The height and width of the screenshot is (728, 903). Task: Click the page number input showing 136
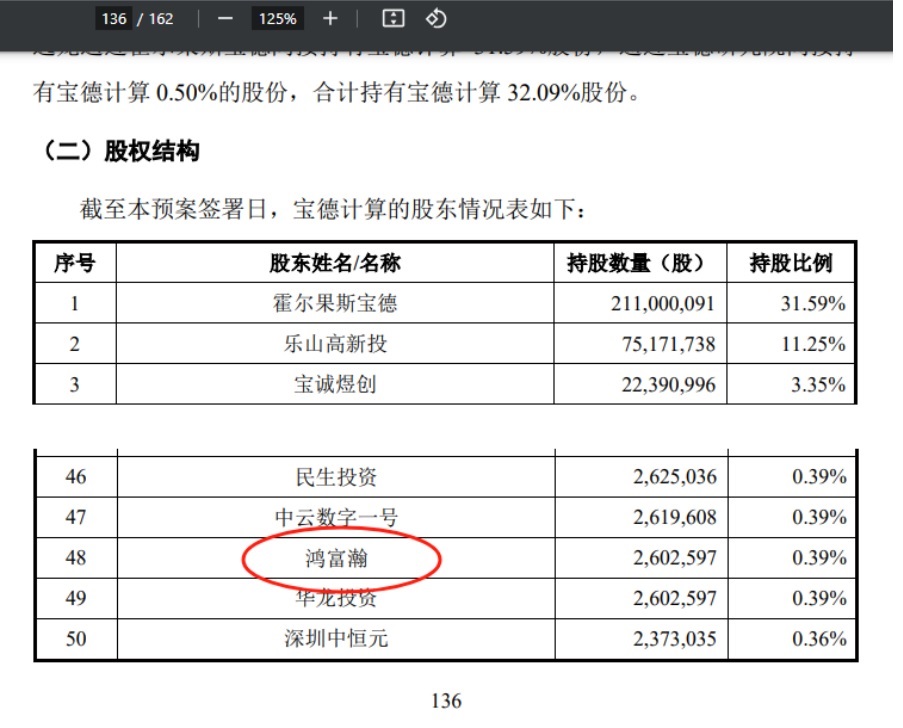113,18
